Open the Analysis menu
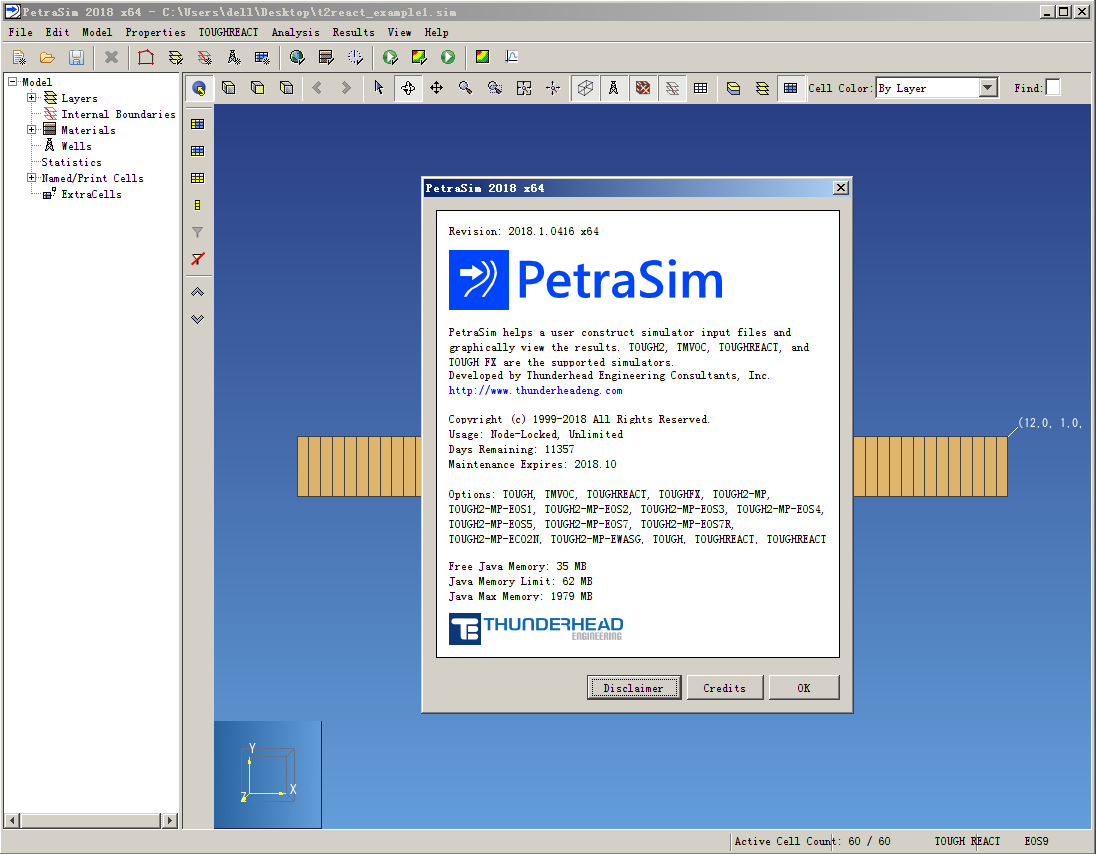 (295, 32)
